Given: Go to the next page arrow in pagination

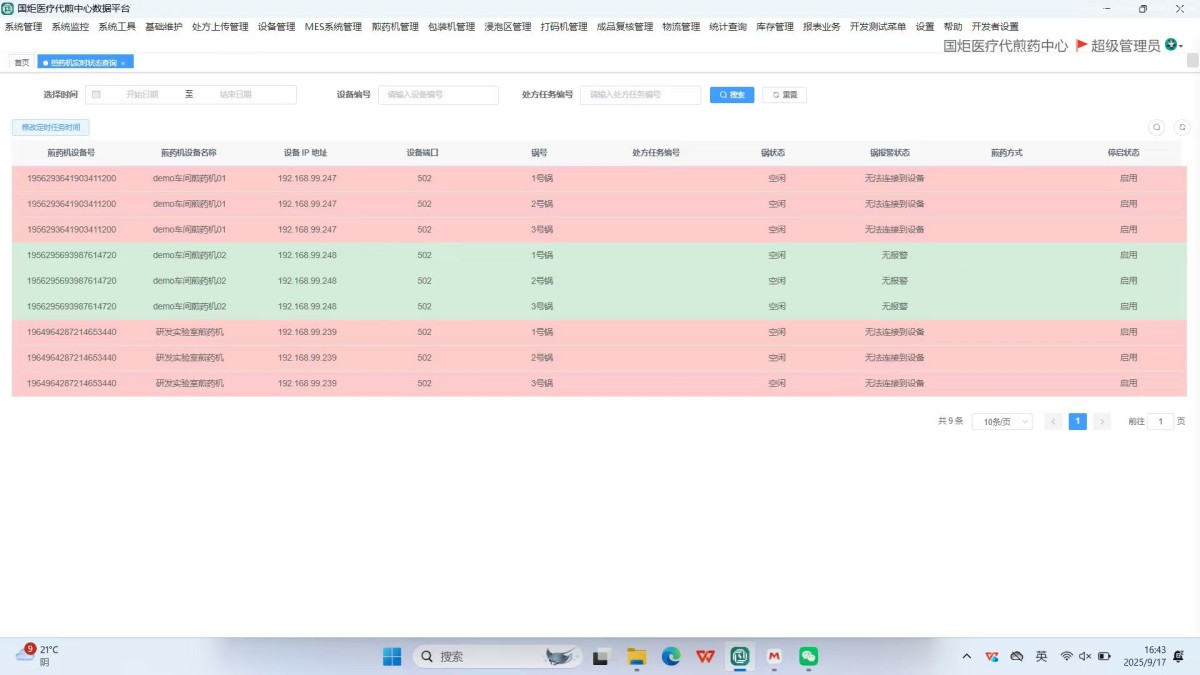Looking at the screenshot, I should 1102,422.
